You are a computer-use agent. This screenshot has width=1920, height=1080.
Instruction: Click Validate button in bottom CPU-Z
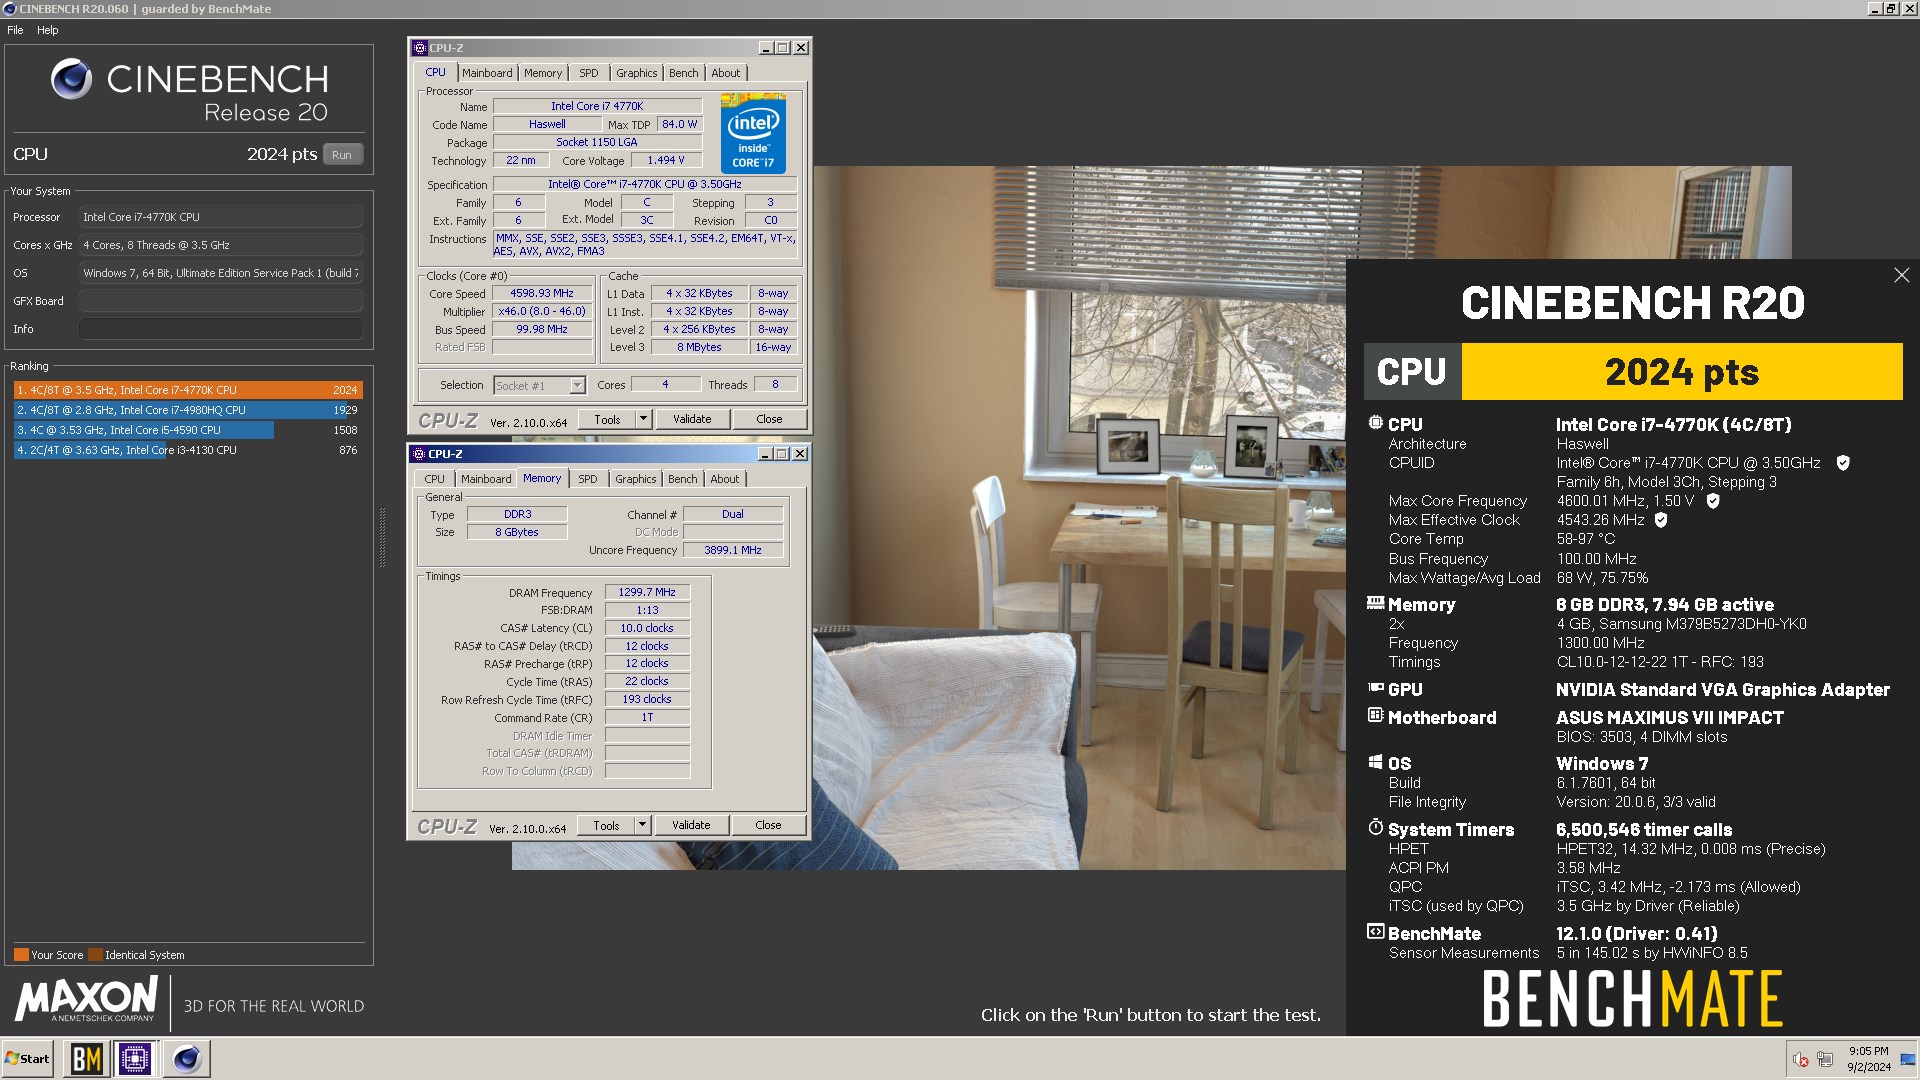pyautogui.click(x=691, y=825)
